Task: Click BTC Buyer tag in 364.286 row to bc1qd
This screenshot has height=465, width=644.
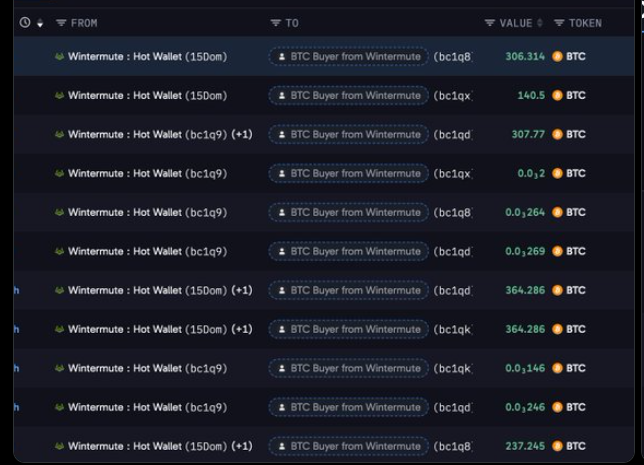Action: point(349,290)
